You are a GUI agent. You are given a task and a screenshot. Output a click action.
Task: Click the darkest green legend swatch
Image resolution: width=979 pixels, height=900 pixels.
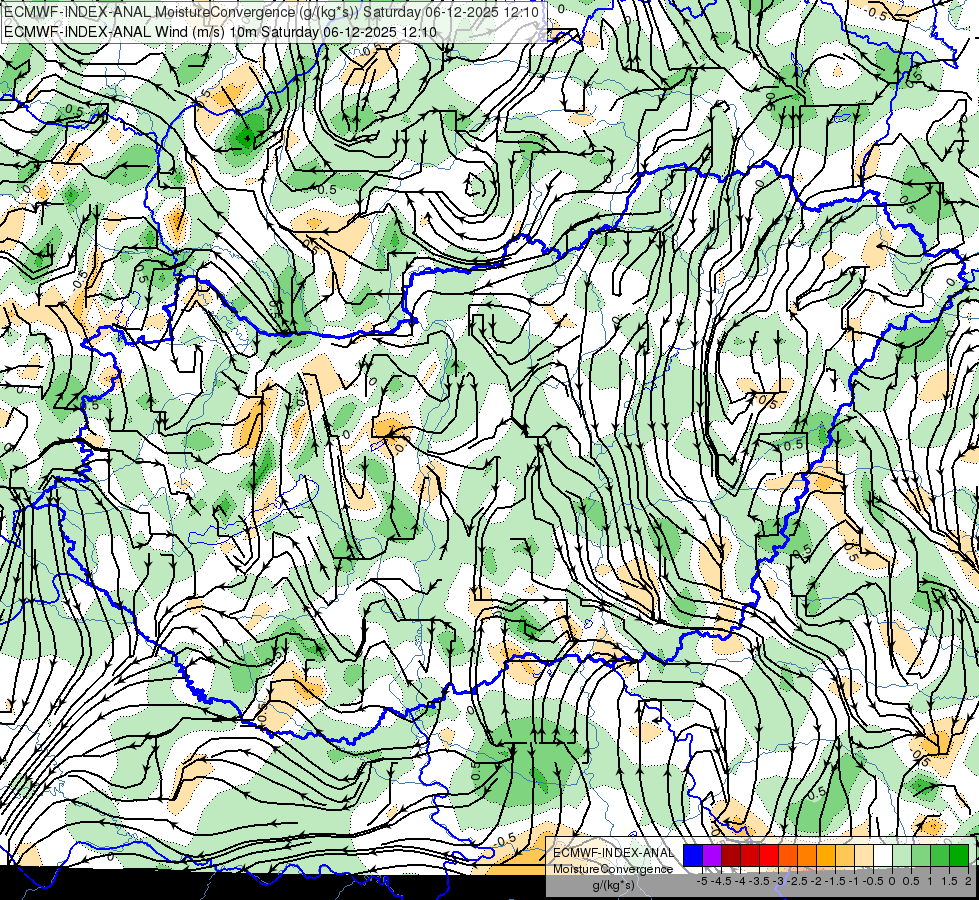coord(958,855)
